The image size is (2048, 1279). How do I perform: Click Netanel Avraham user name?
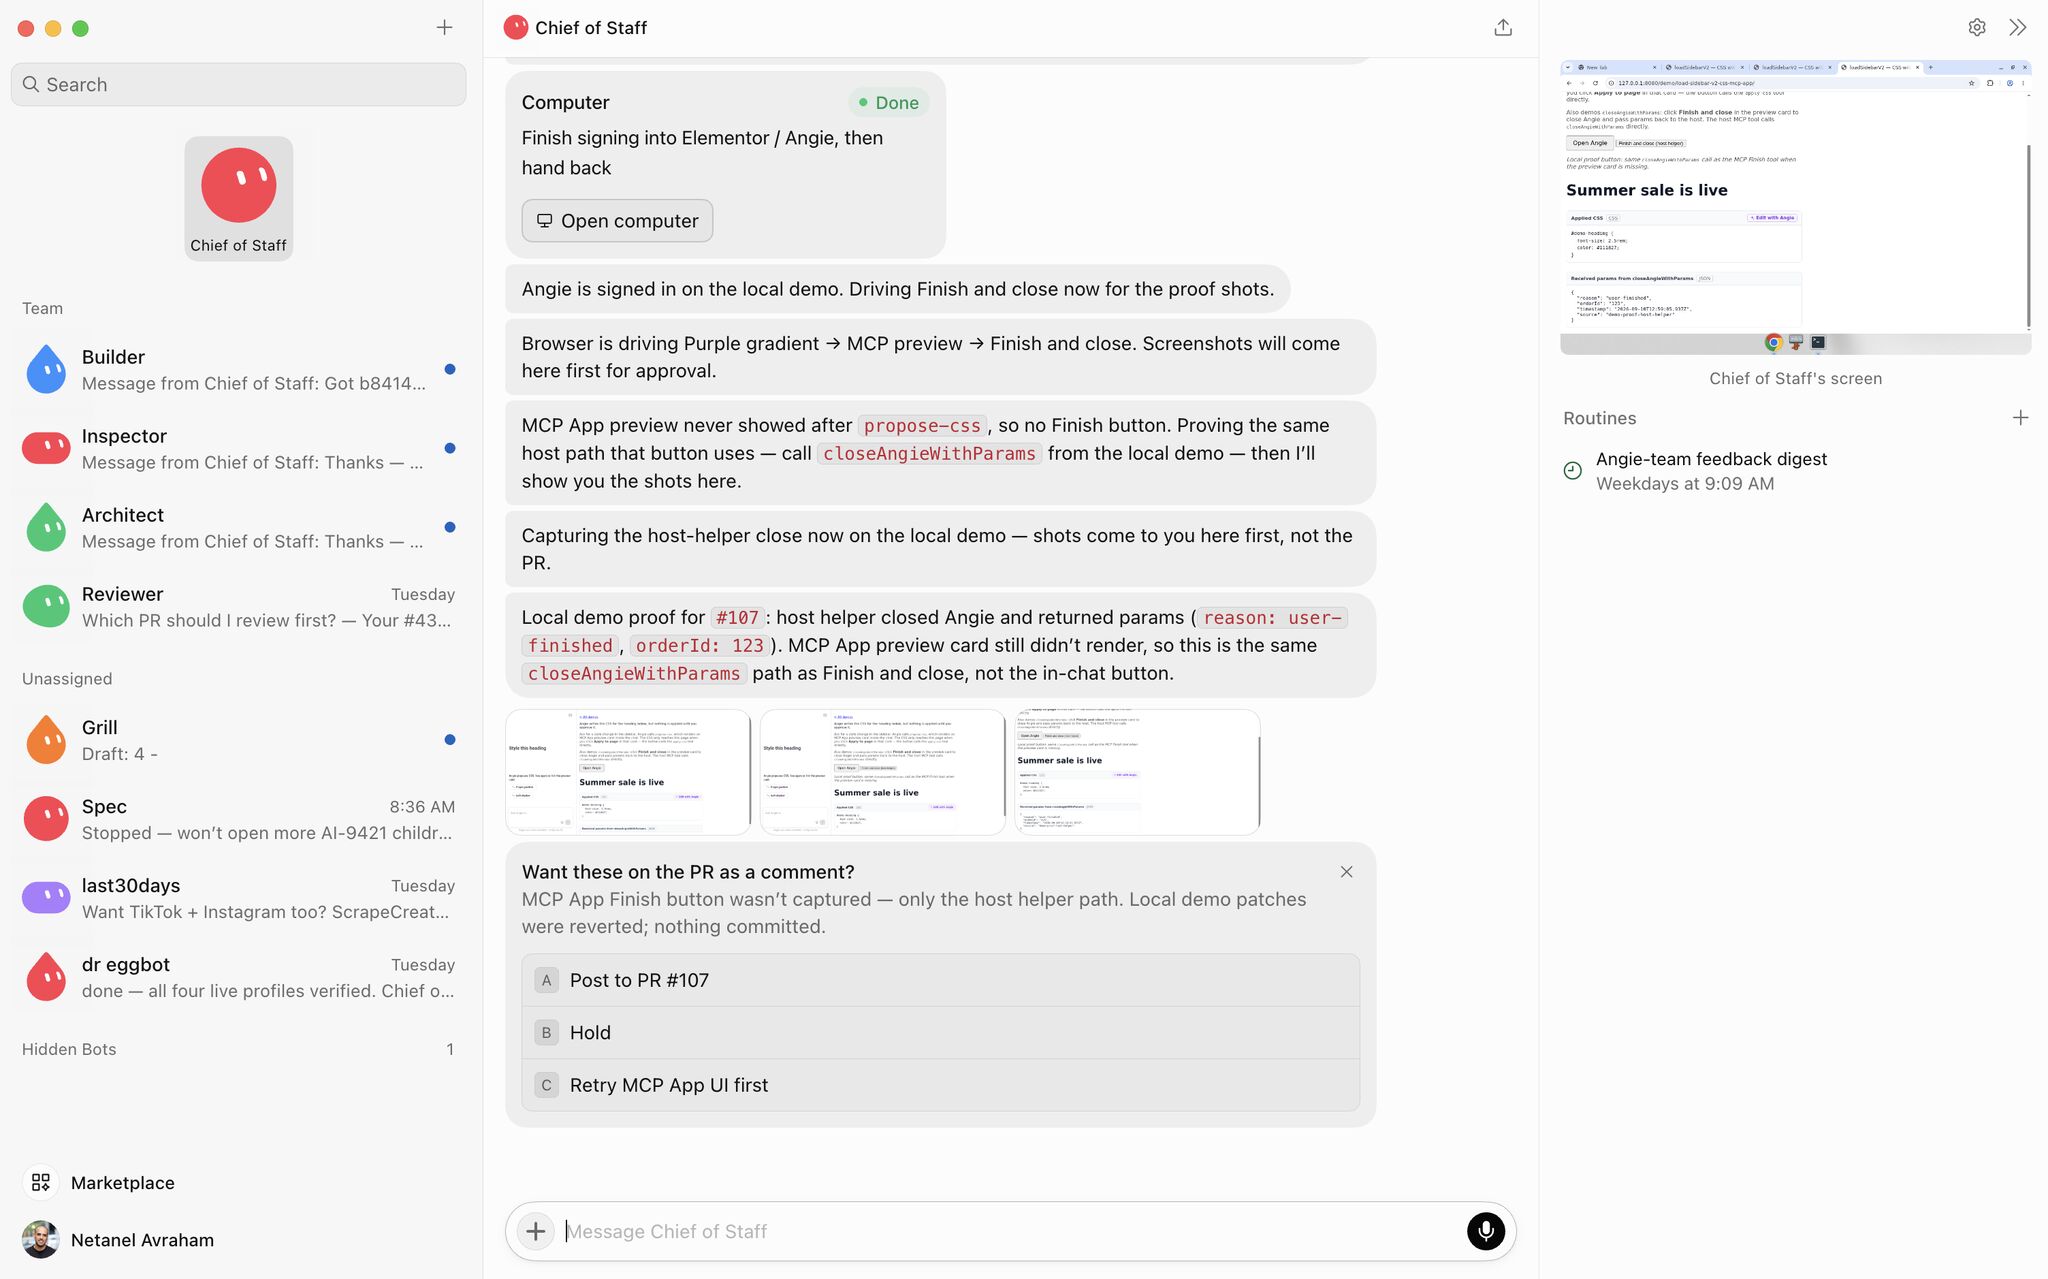[142, 1240]
